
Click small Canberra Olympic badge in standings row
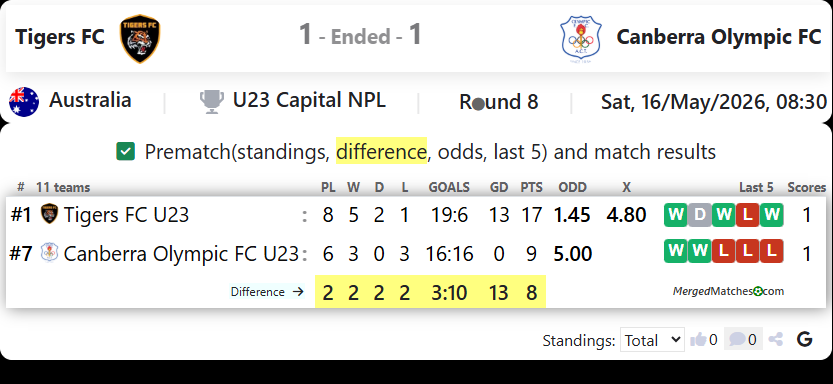pos(49,253)
